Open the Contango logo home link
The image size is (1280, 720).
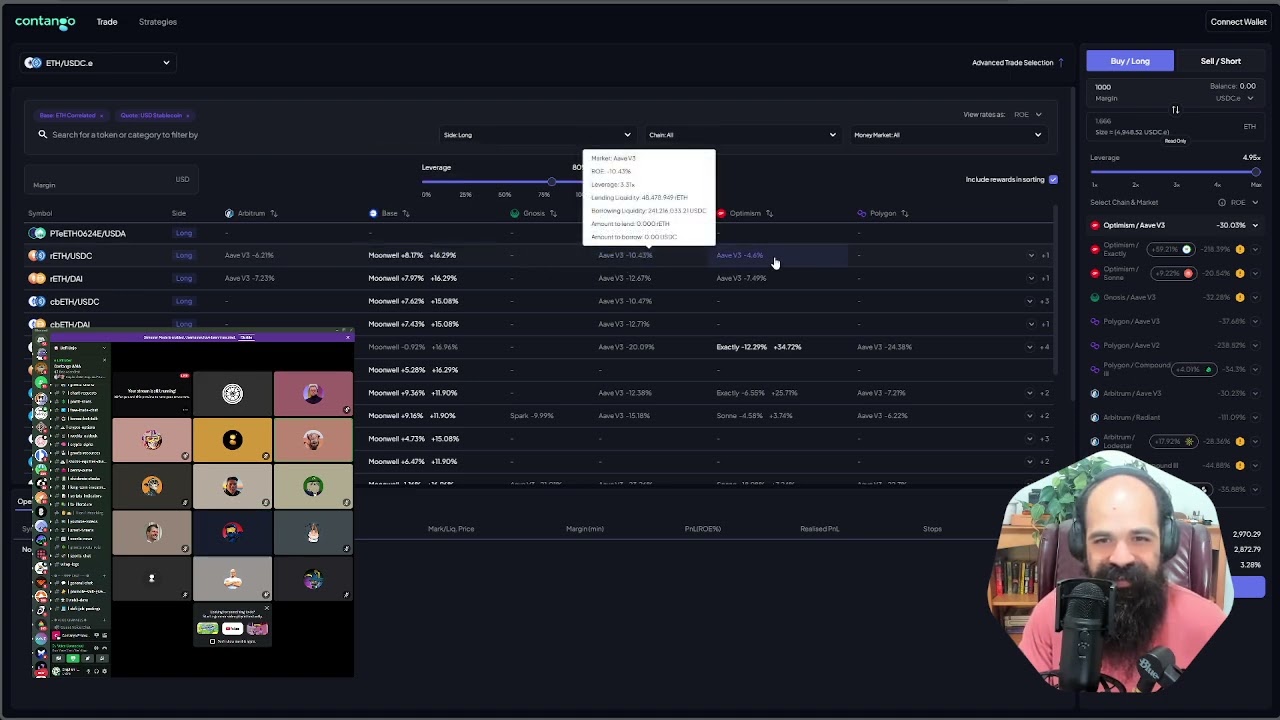point(45,21)
